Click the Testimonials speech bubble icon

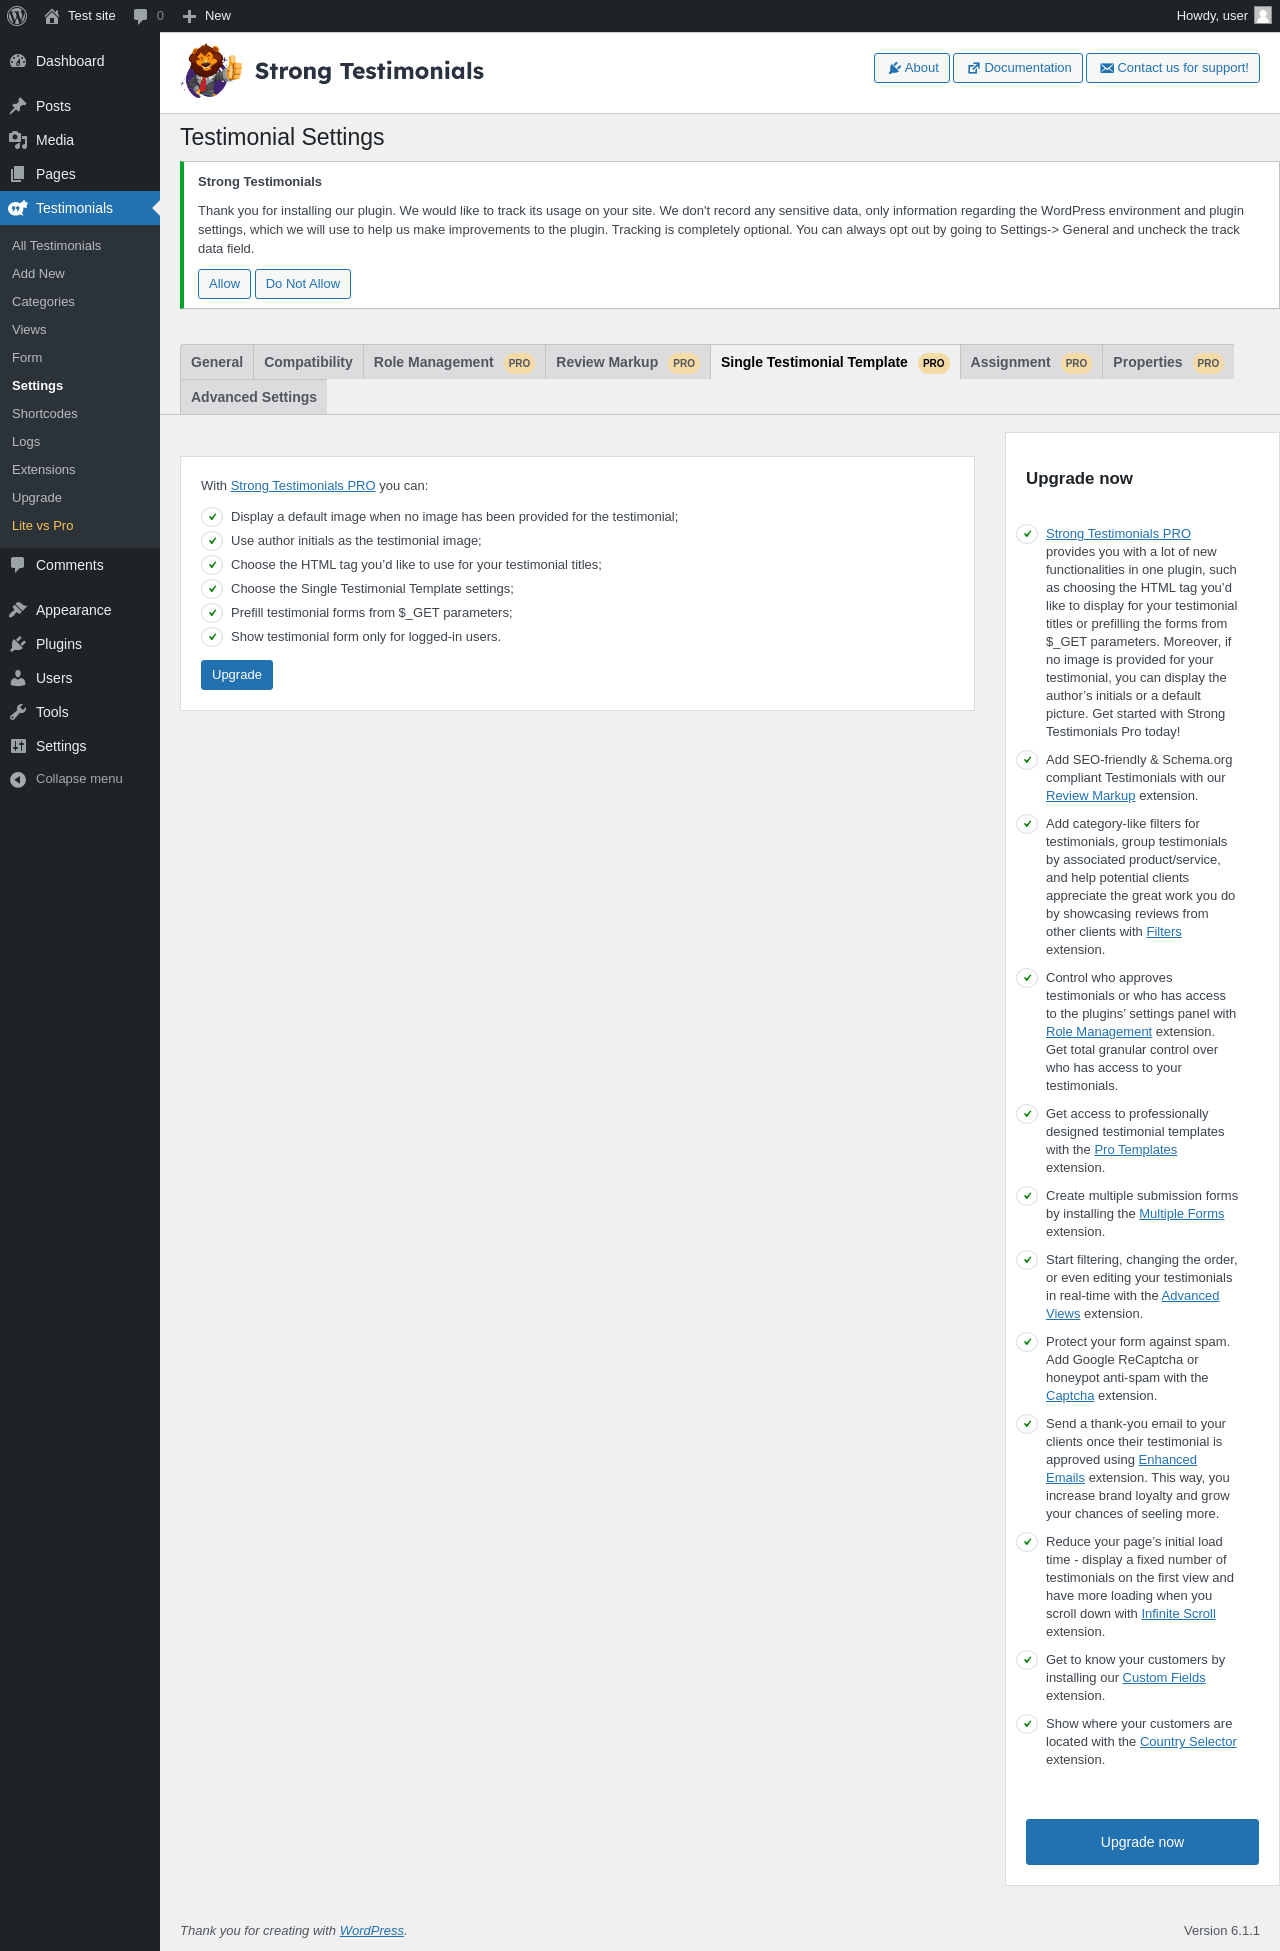click(x=18, y=208)
